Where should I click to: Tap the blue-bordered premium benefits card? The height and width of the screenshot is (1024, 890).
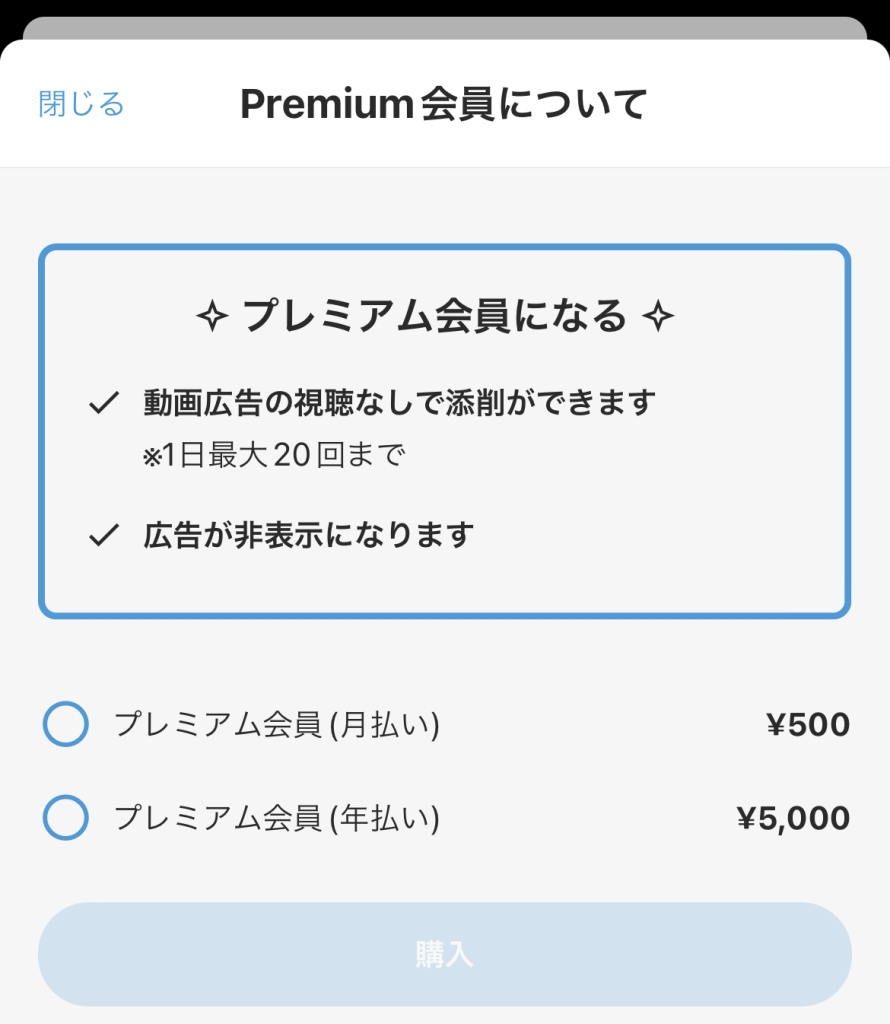tap(445, 431)
